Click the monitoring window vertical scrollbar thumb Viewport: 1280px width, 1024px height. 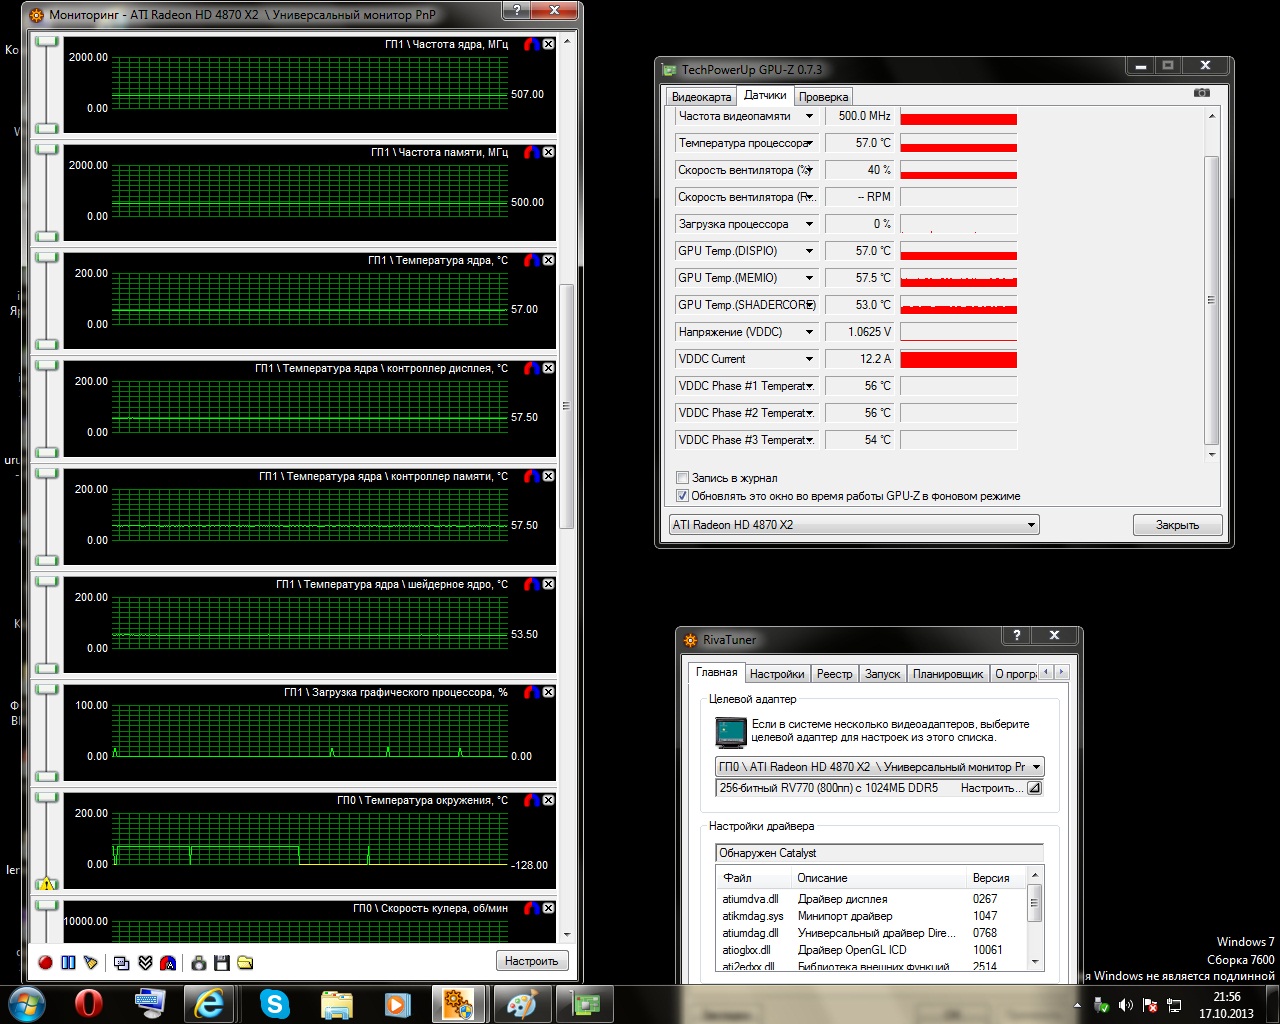[x=566, y=406]
